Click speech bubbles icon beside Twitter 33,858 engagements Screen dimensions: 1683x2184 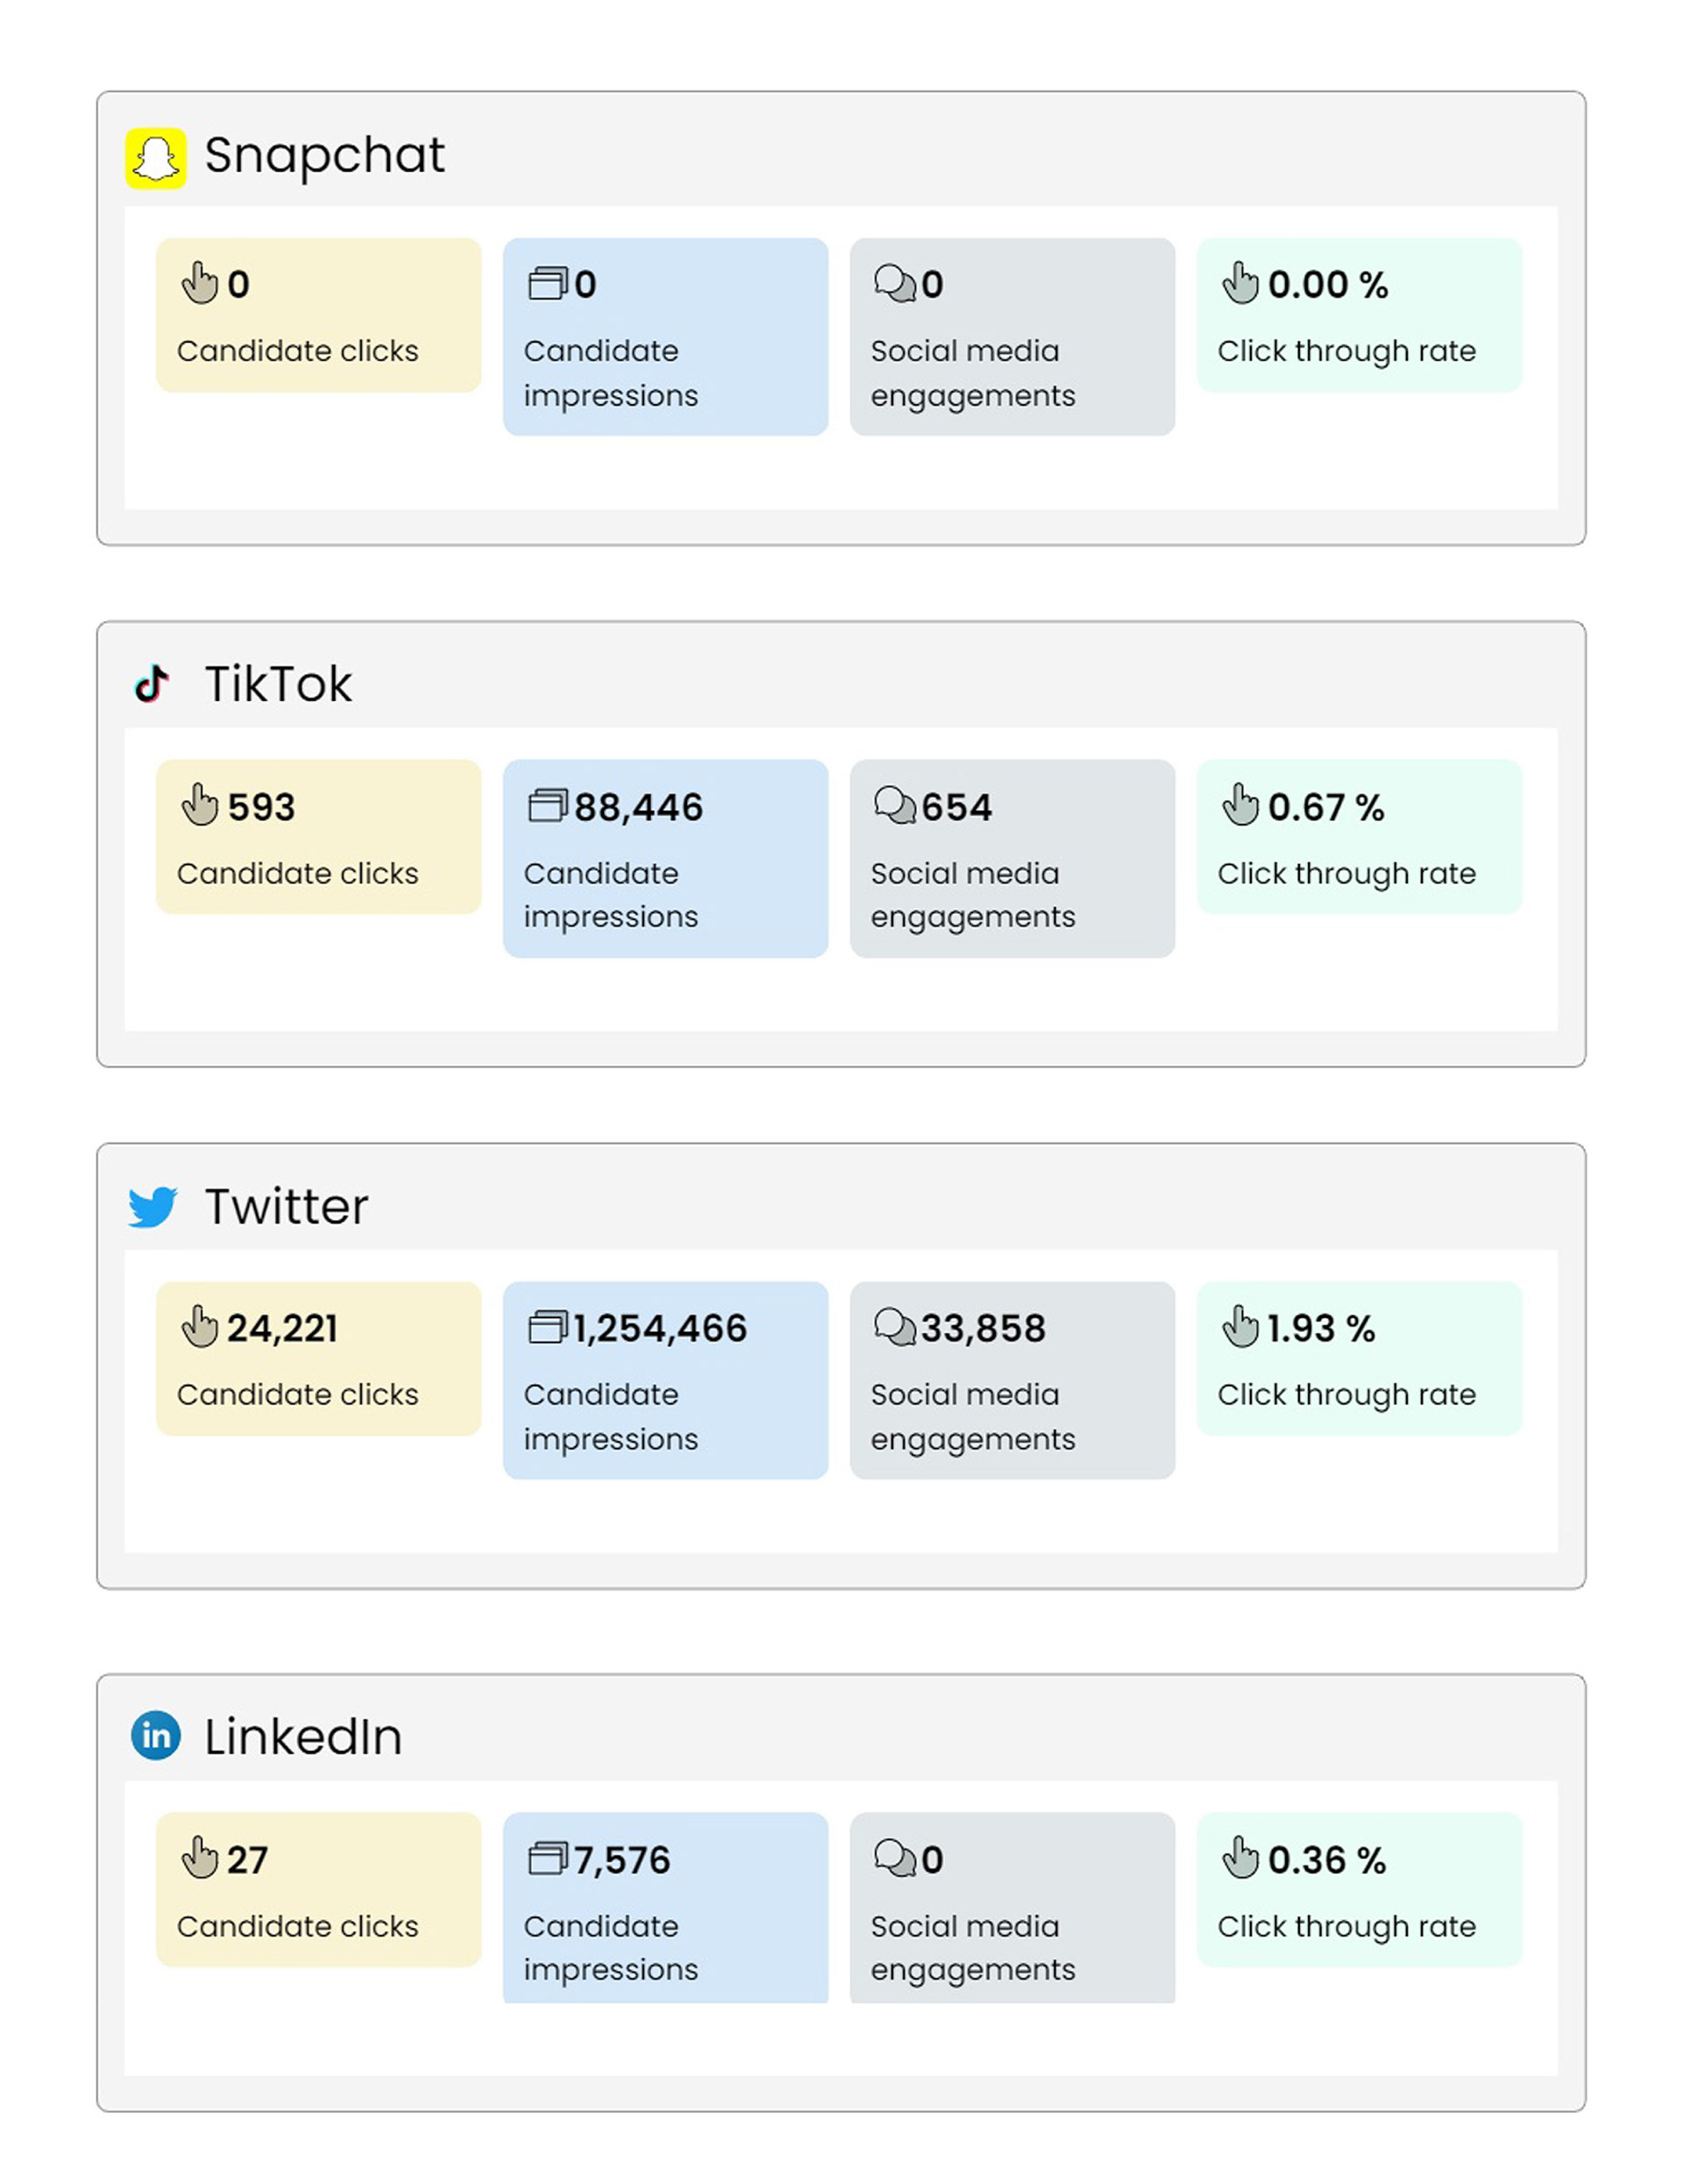(894, 1327)
